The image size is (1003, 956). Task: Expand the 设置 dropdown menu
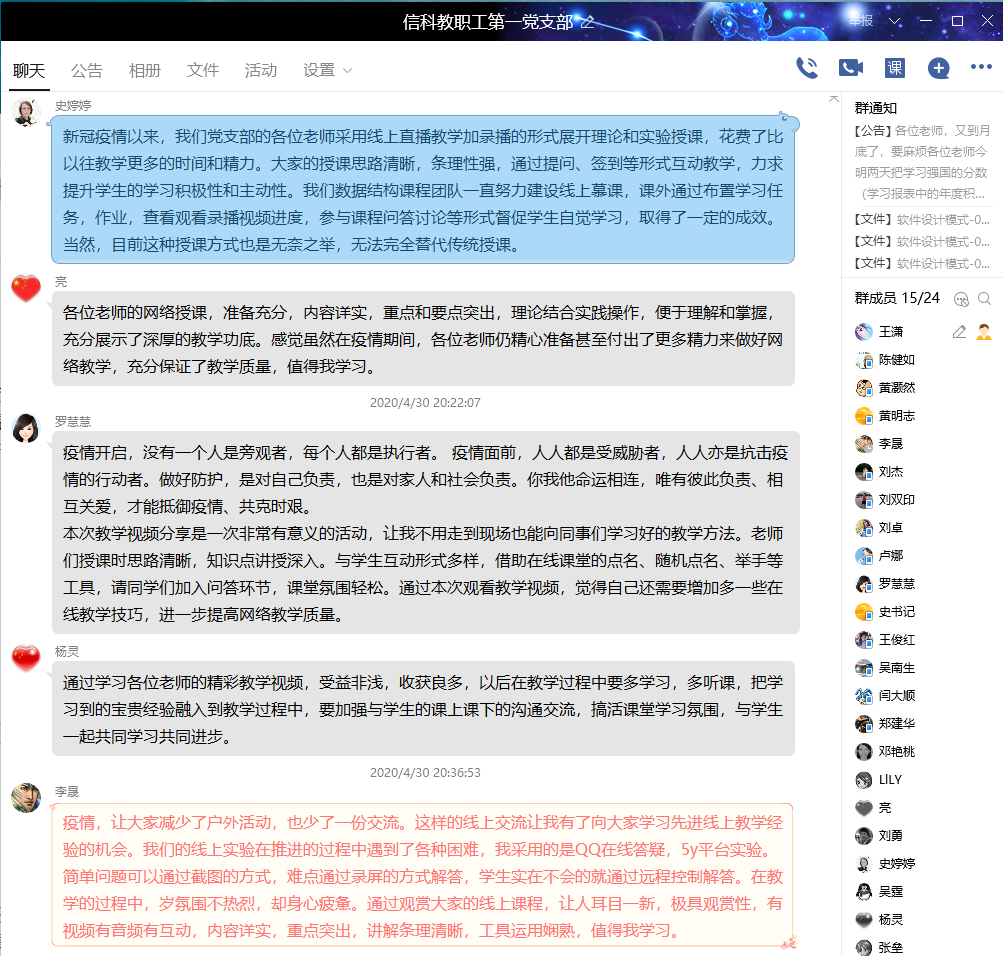pos(328,70)
